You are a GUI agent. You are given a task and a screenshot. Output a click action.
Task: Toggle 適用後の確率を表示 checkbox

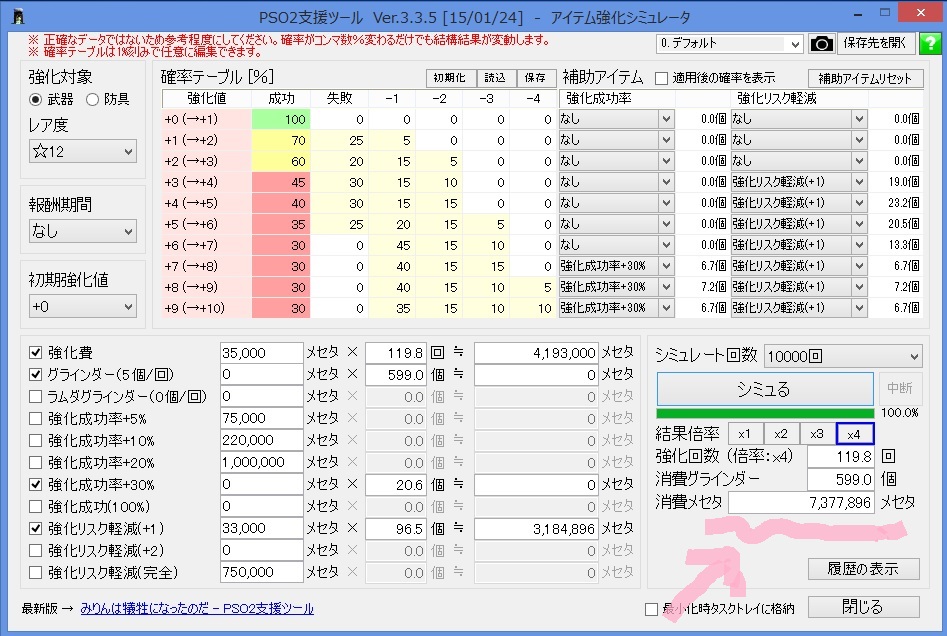[x=661, y=78]
